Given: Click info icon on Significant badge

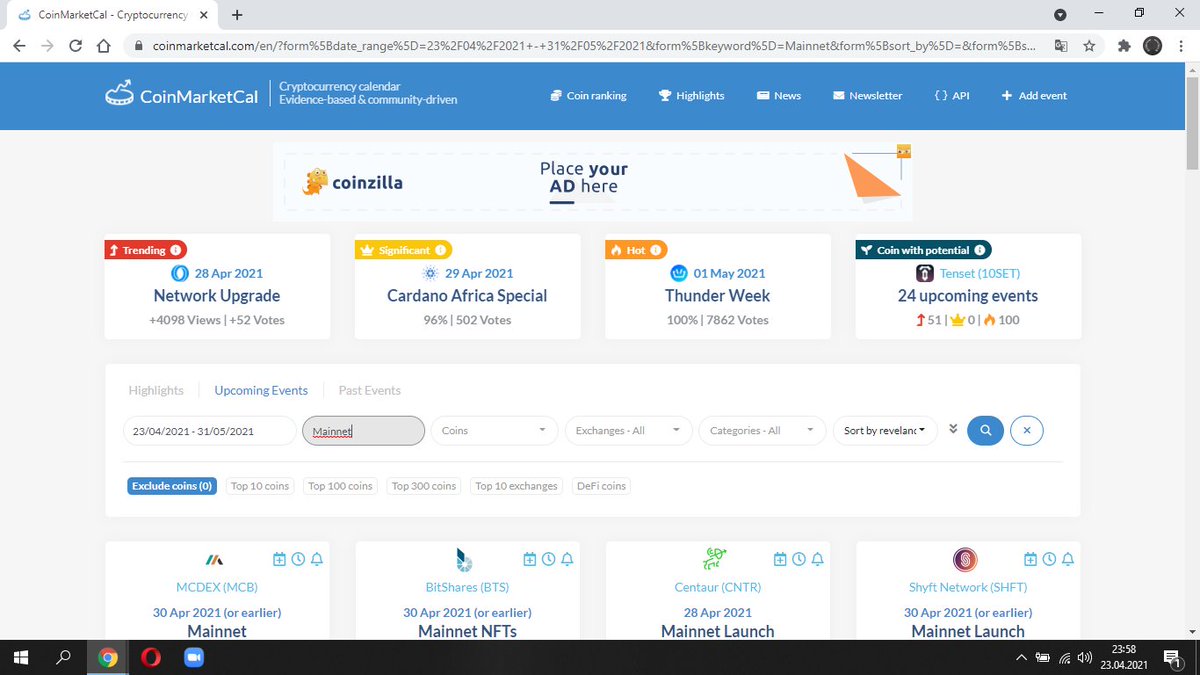Looking at the screenshot, I should pyautogui.click(x=441, y=250).
